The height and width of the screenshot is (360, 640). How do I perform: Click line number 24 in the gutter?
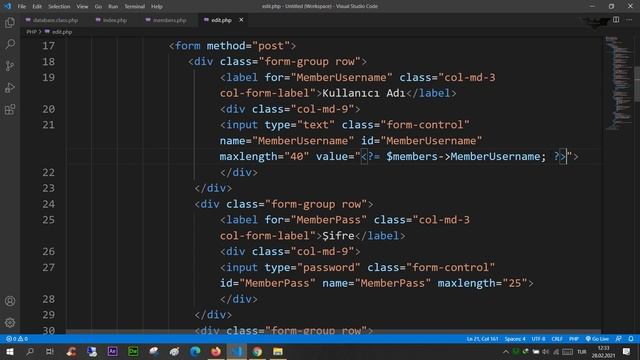pos(49,204)
